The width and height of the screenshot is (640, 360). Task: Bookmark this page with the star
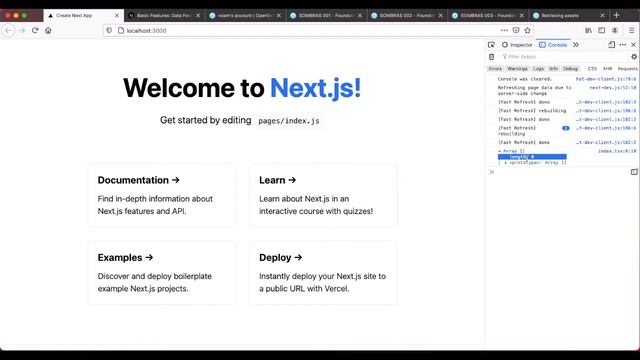(527, 30)
